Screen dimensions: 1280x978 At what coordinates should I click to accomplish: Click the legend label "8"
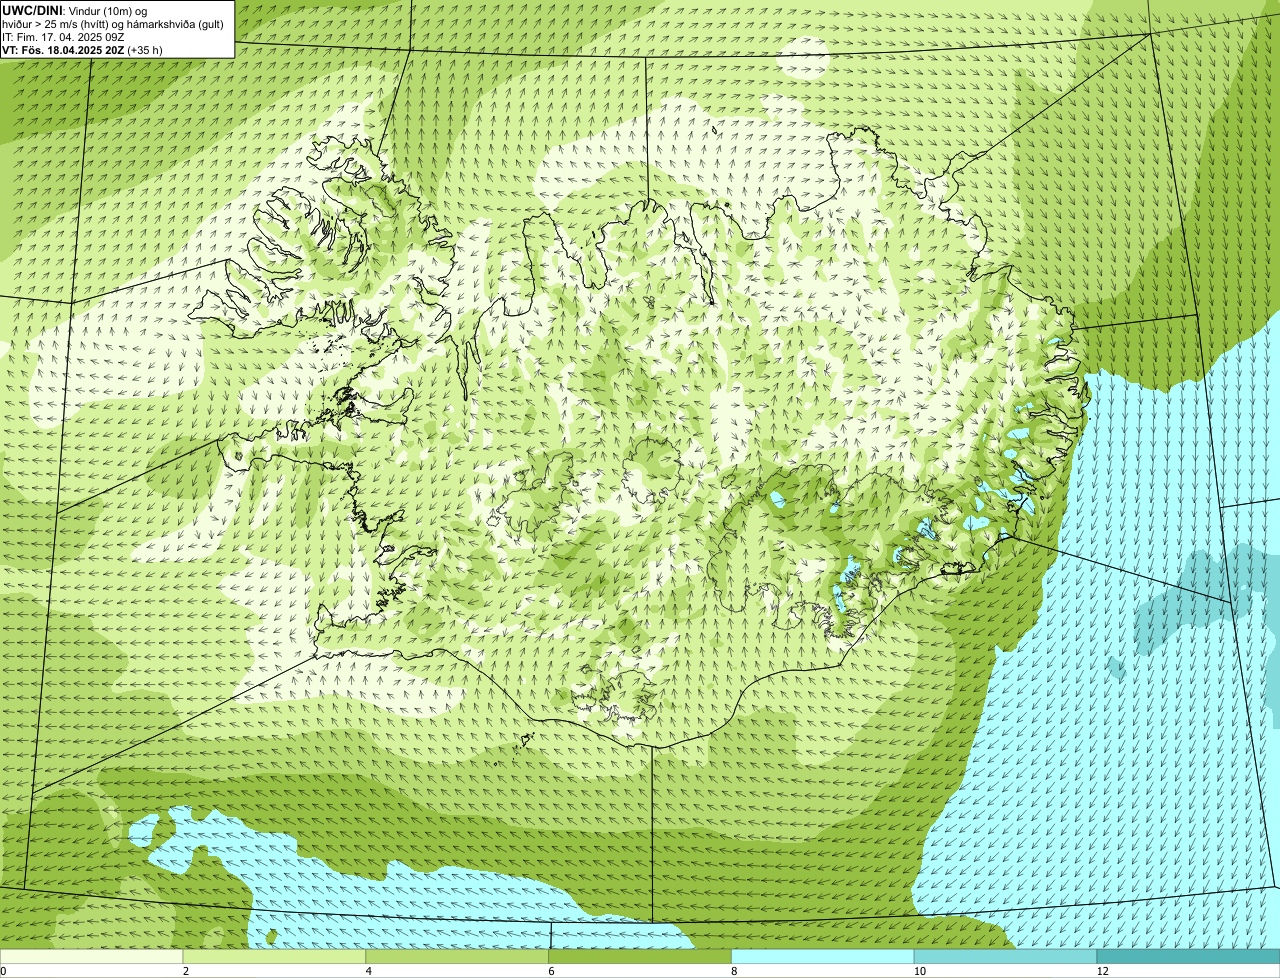[734, 971]
